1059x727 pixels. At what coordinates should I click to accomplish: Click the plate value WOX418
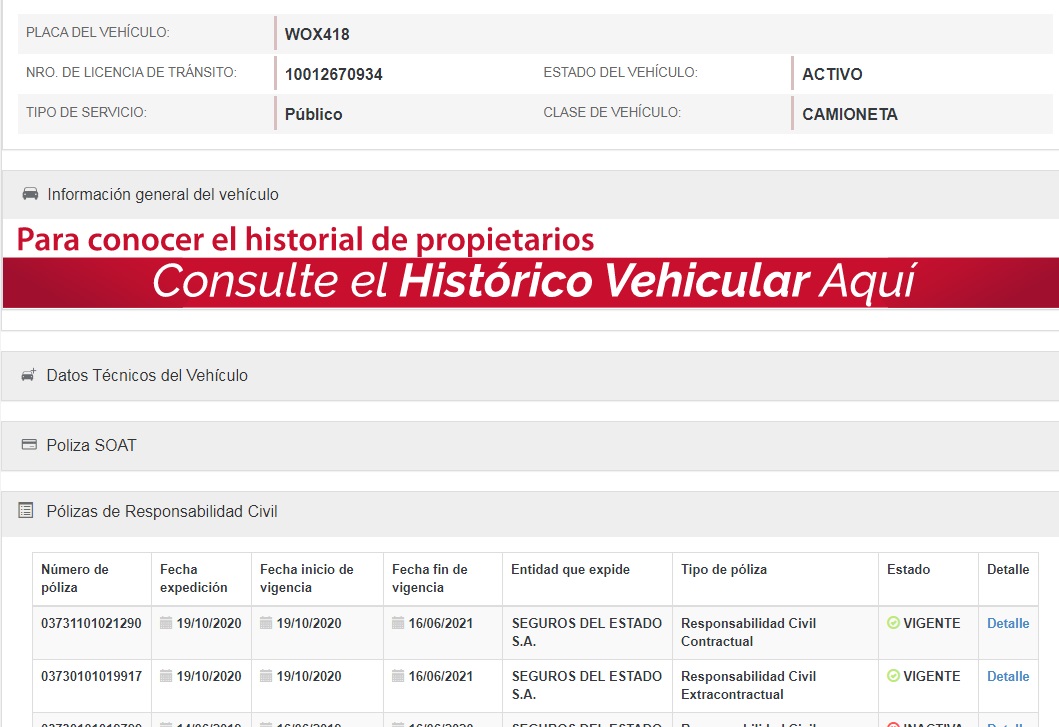[x=317, y=34]
